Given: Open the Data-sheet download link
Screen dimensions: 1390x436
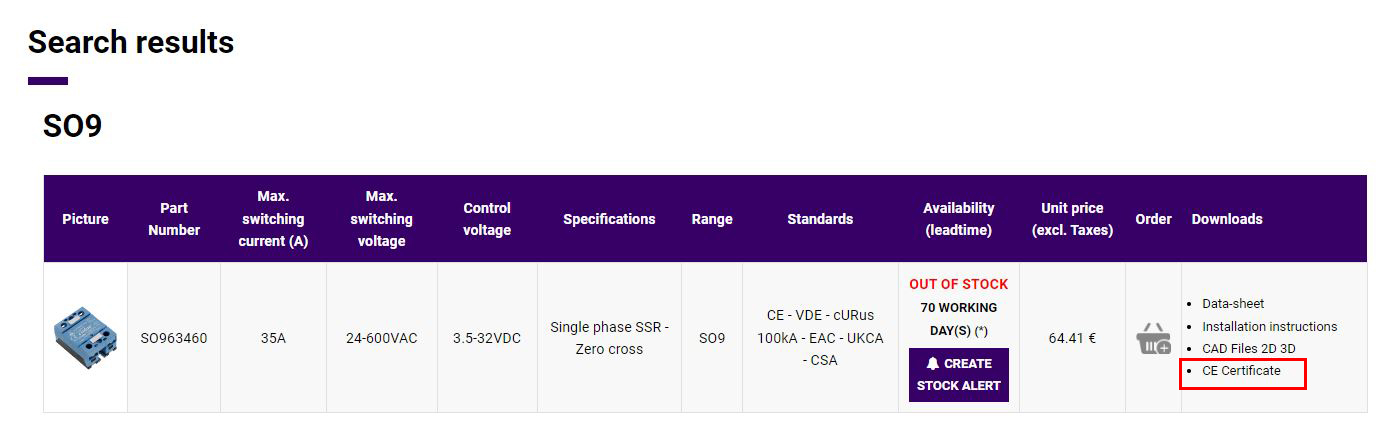Looking at the screenshot, I should (1233, 303).
